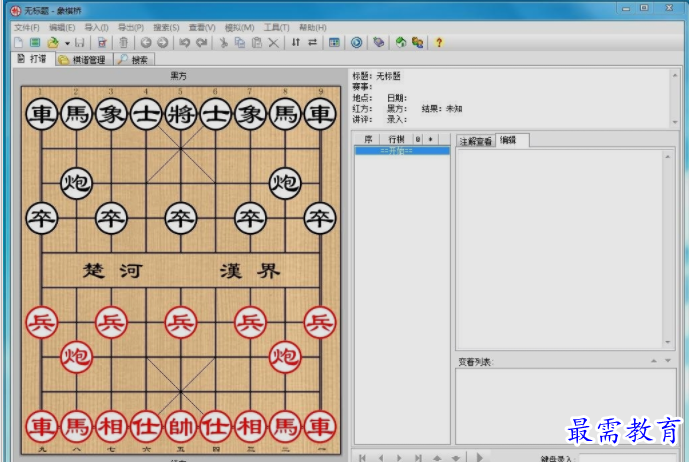Switch to the 棋谱管理 tab

coord(83,60)
